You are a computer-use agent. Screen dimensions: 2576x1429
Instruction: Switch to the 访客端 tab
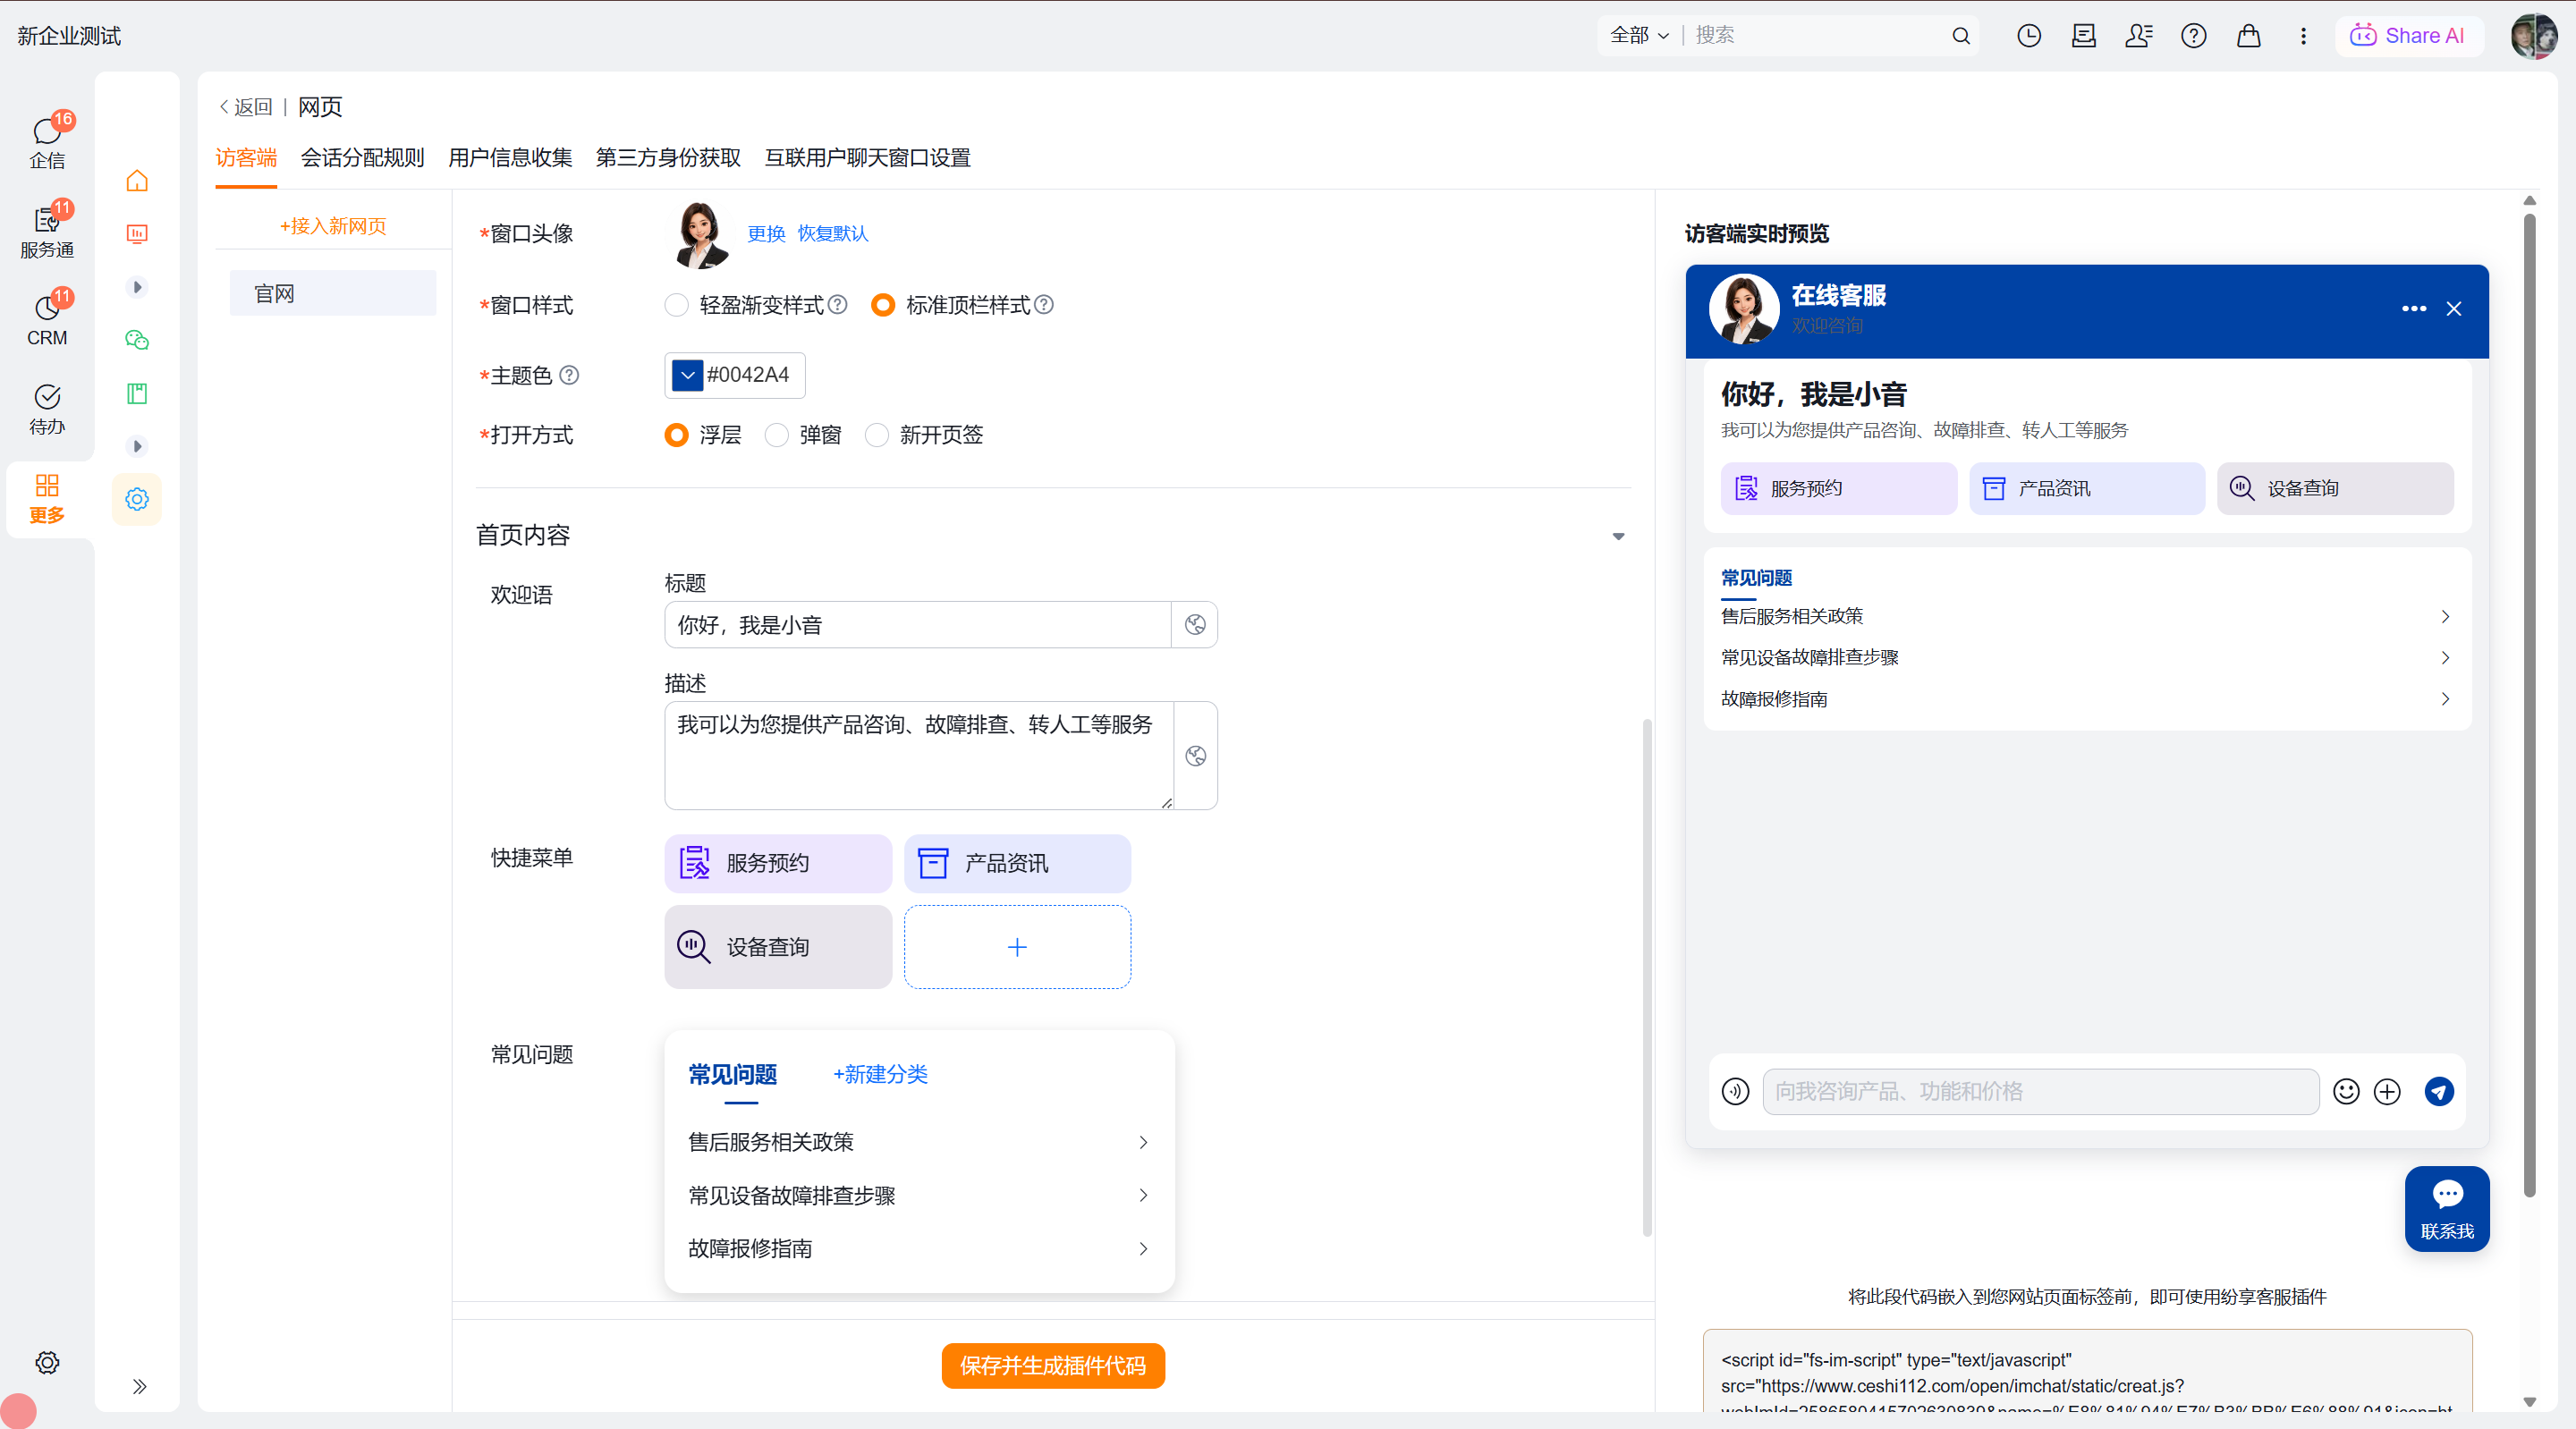coord(246,158)
